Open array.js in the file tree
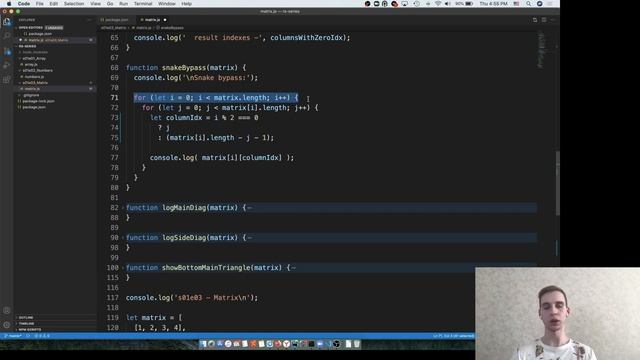Image resolution: width=640 pixels, height=360 pixels. tap(31, 64)
